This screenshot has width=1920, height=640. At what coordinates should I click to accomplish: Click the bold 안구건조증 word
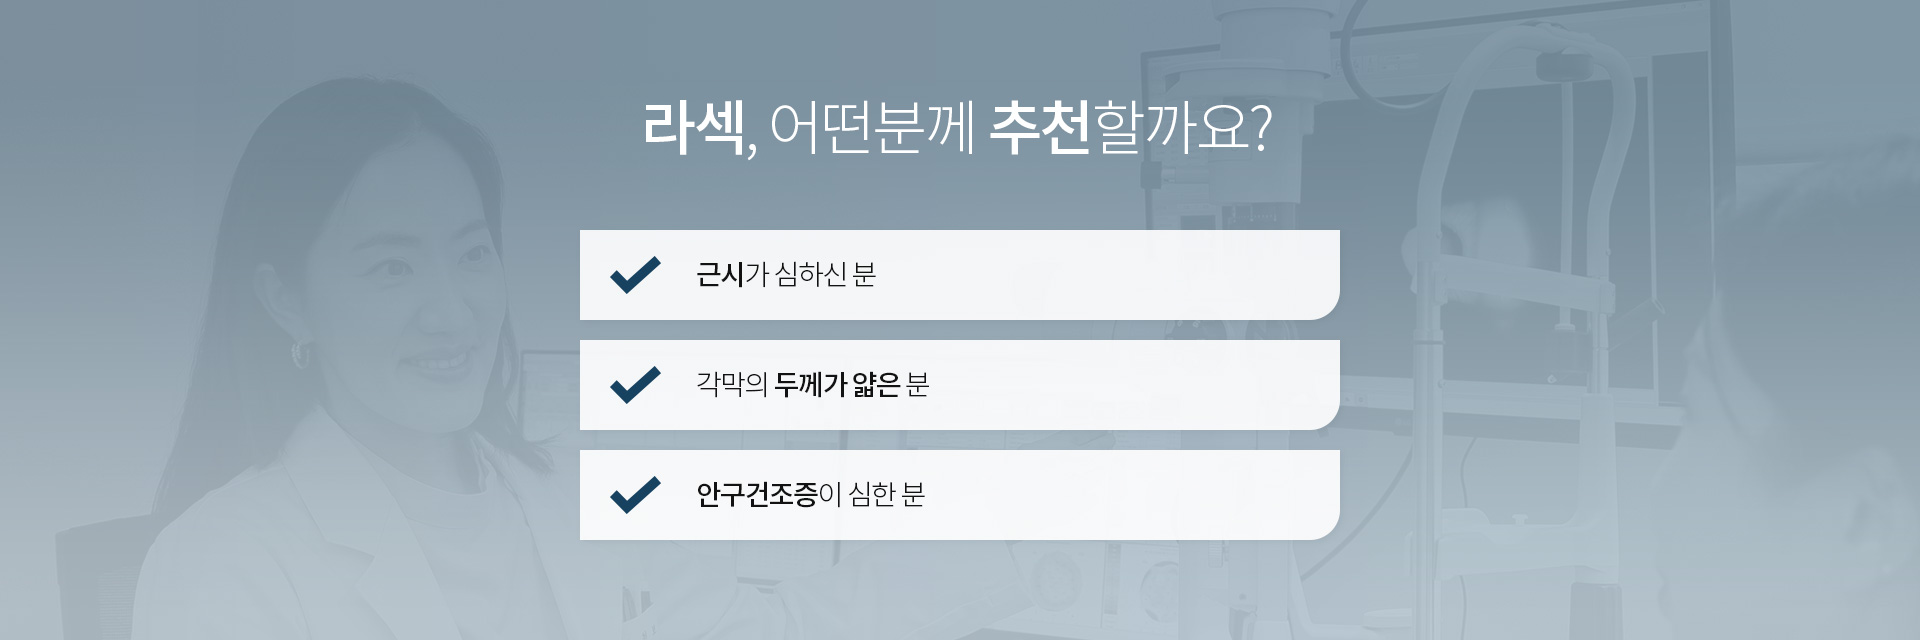pyautogui.click(x=757, y=495)
